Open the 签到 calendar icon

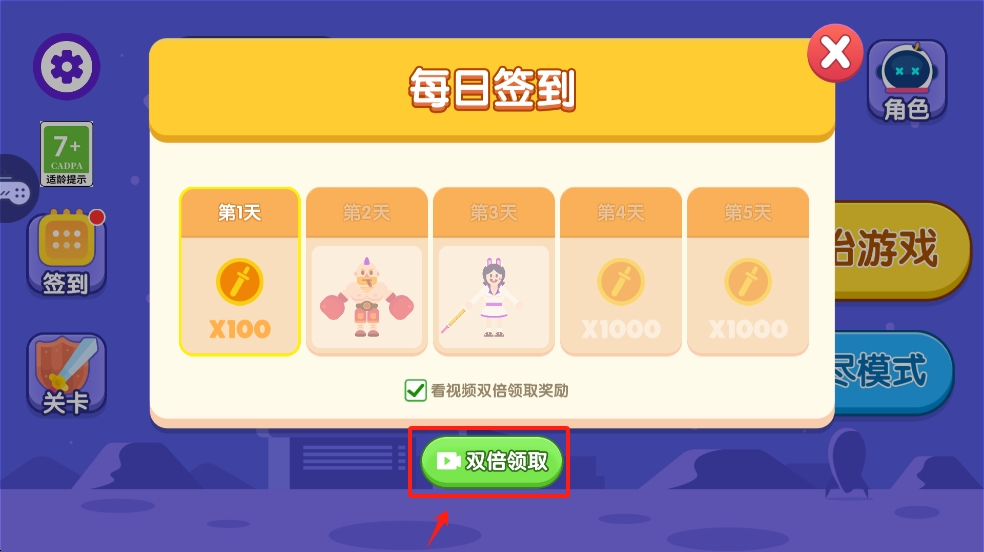tap(67, 253)
